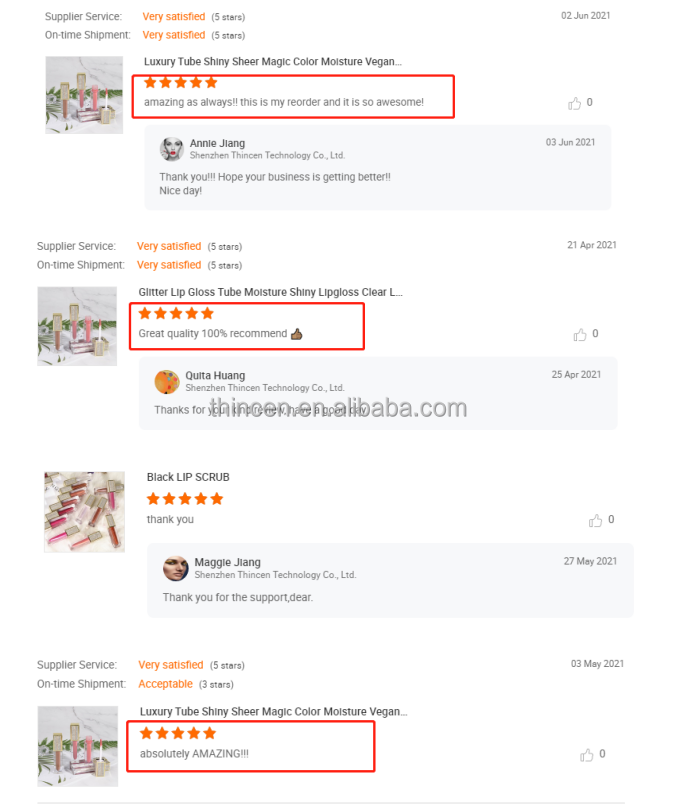Click Annie Jiang's name in reply

coord(217,143)
